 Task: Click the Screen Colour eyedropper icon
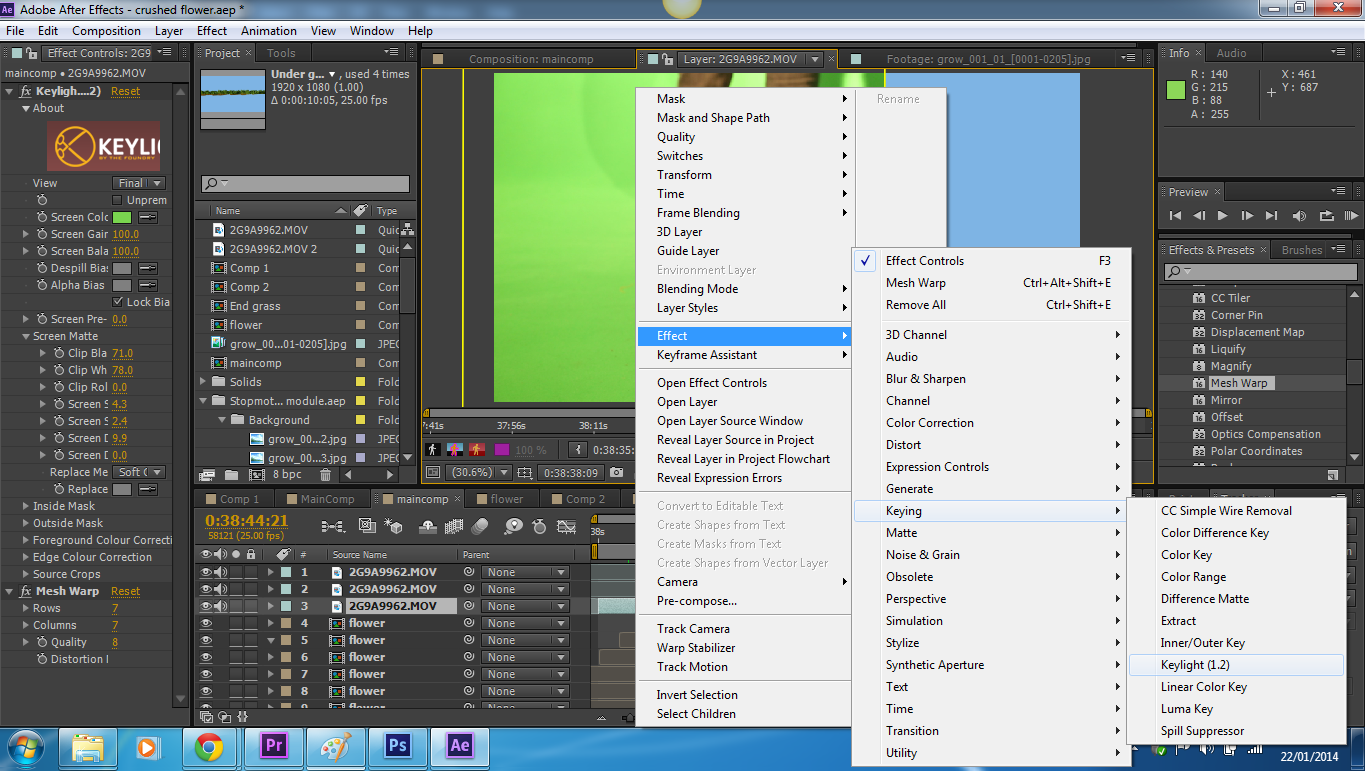point(148,217)
